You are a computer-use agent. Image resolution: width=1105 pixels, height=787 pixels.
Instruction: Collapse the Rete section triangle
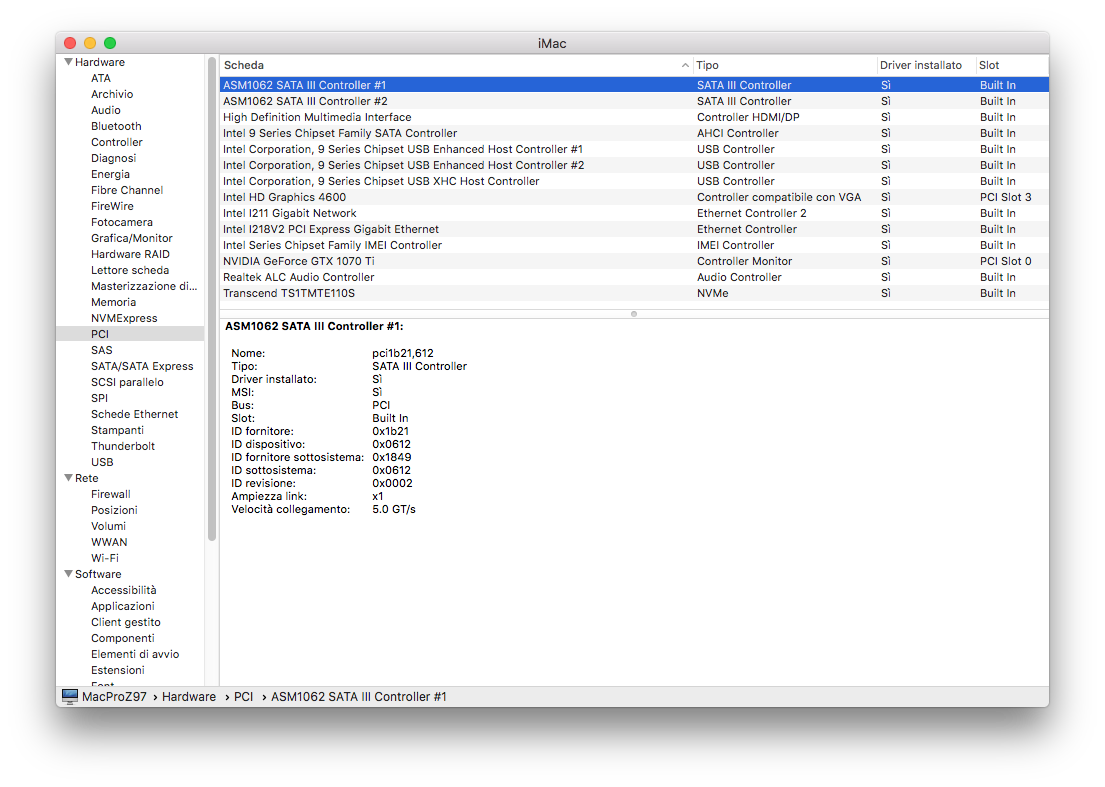pyautogui.click(x=68, y=478)
